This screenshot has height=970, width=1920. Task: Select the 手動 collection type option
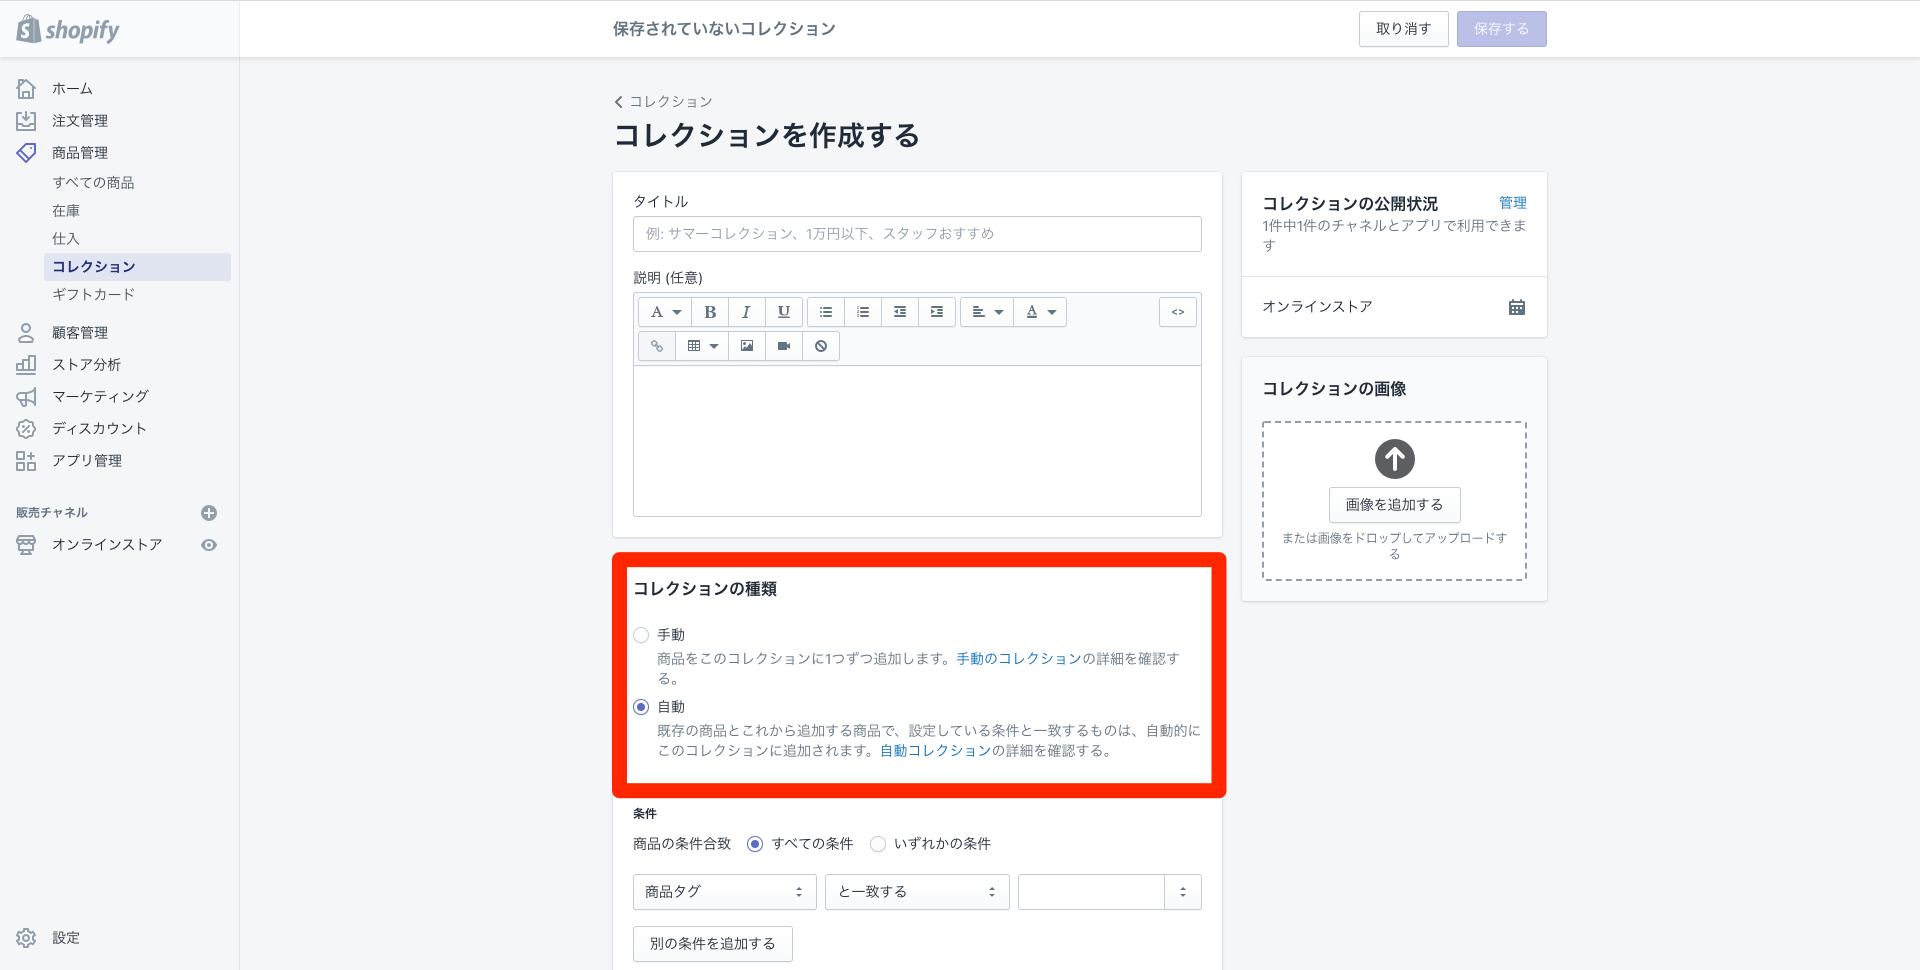click(641, 634)
